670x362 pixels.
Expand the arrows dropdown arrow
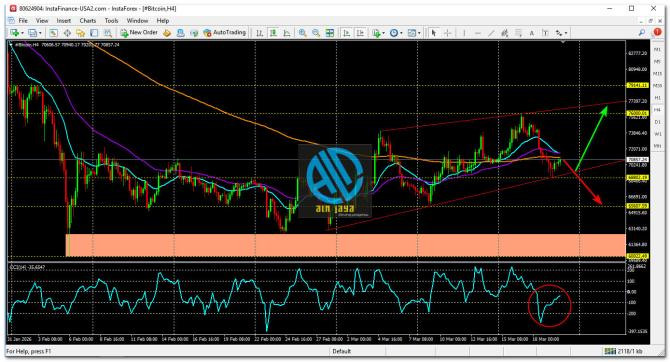(x=566, y=33)
